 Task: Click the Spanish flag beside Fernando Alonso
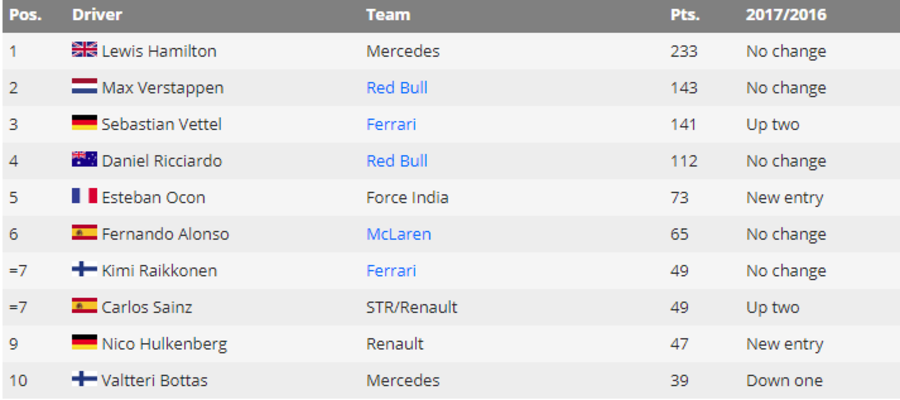point(84,233)
